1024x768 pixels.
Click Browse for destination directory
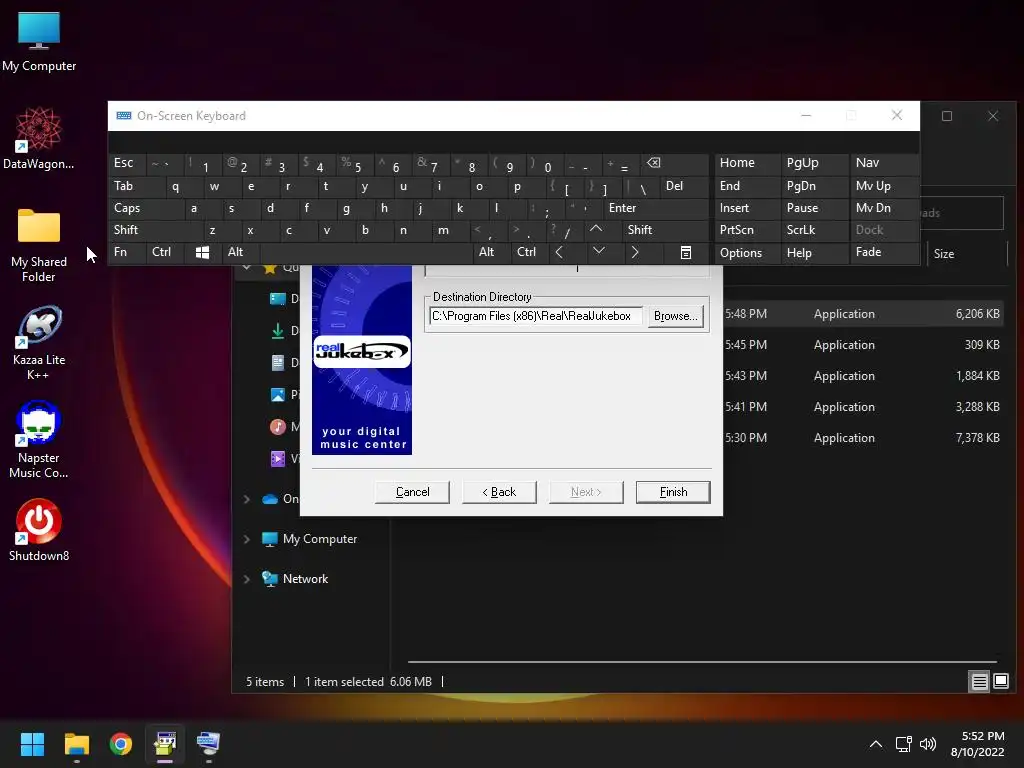(x=675, y=316)
